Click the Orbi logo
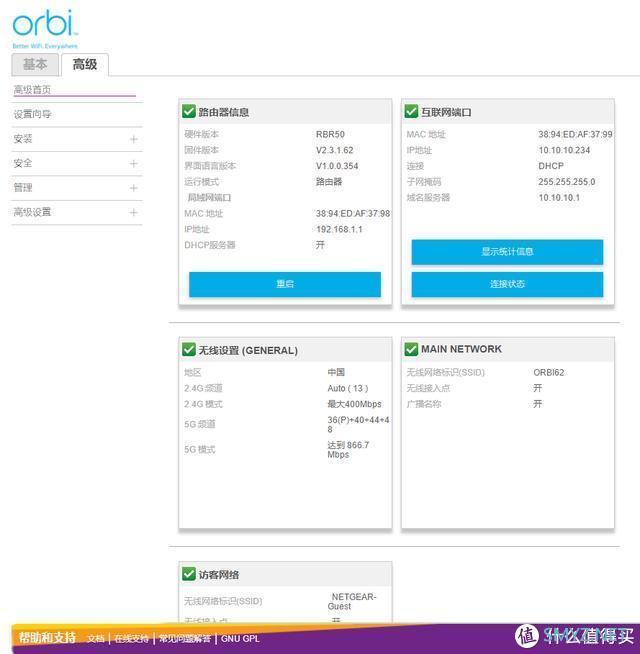640x654 pixels. [45, 28]
